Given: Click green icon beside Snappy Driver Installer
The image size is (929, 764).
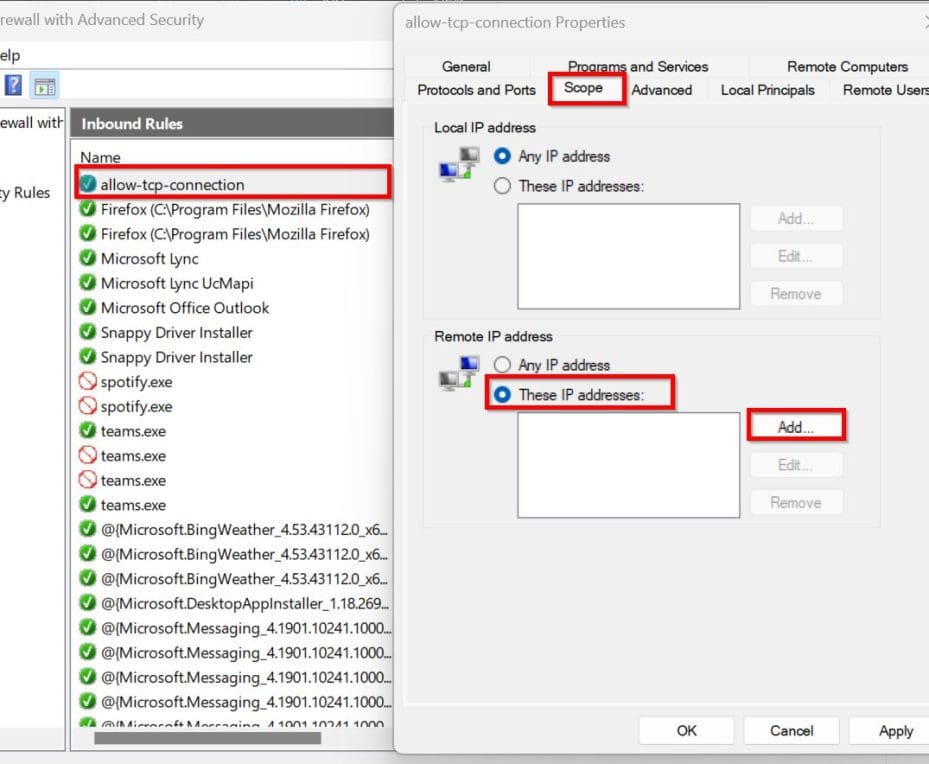Looking at the screenshot, I should [87, 333].
